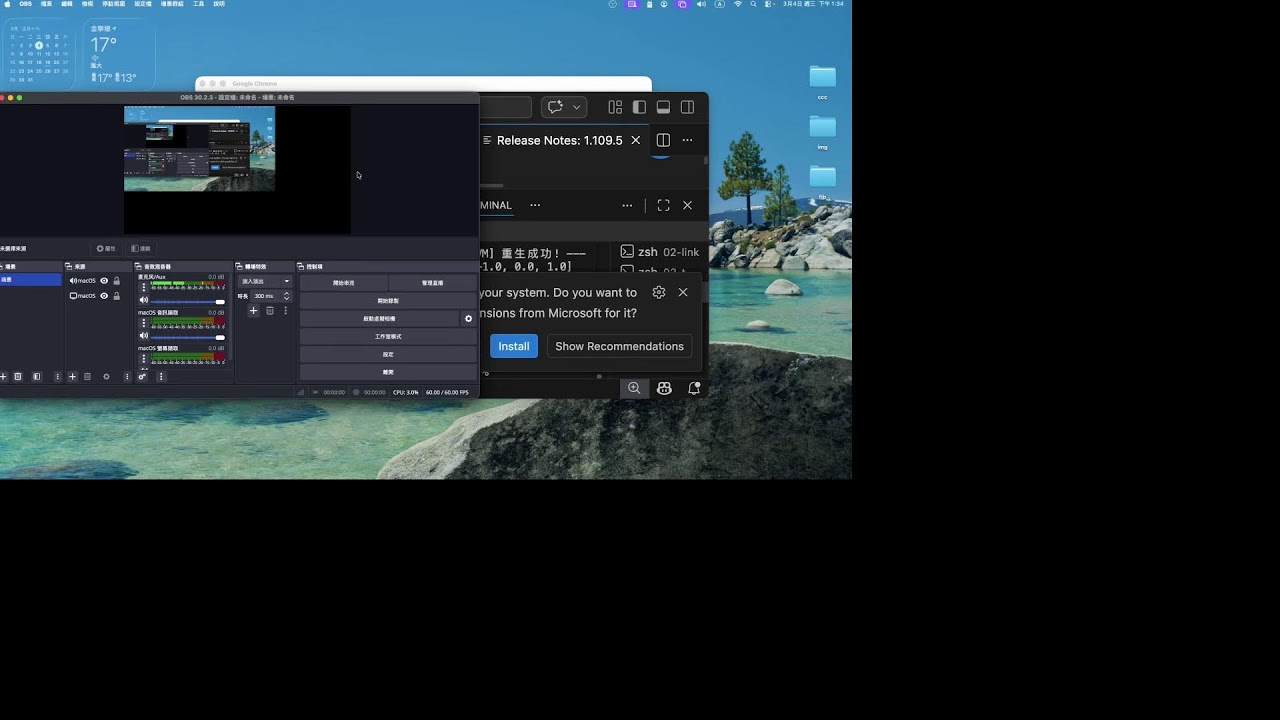Viewport: 1280px width, 720px height.
Task: Open 工具 menu in OBS menu bar
Action: [198, 4]
